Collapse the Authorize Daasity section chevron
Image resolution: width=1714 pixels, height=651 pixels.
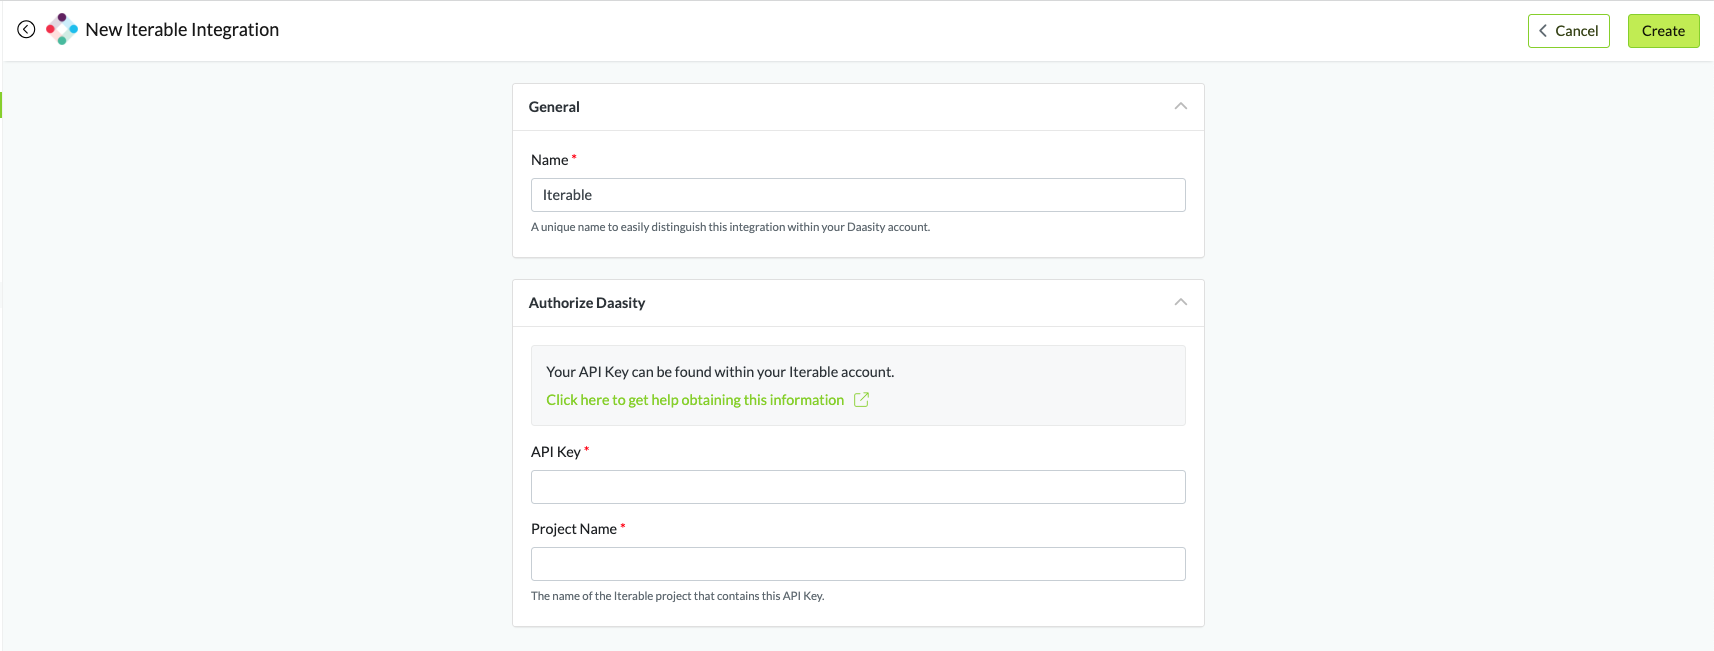tap(1180, 303)
